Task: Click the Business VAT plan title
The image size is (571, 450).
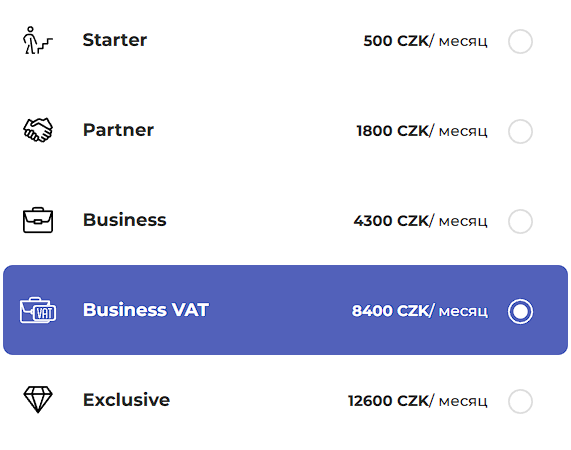Action: (146, 310)
